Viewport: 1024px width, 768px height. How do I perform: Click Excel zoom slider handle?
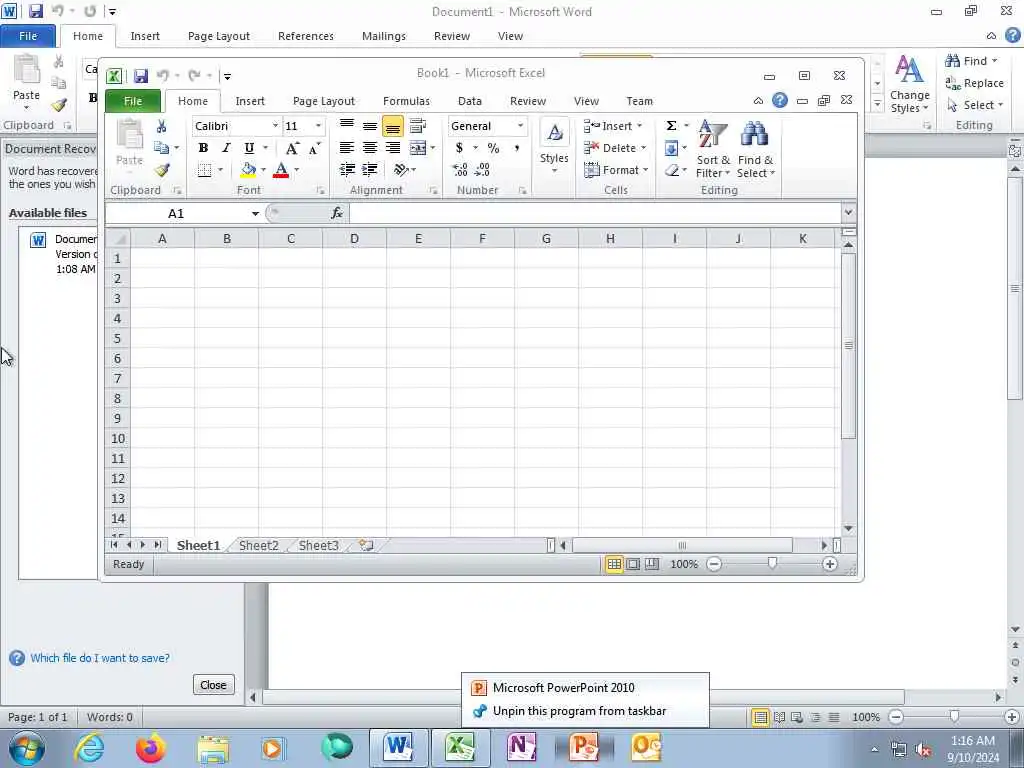pyautogui.click(x=772, y=564)
